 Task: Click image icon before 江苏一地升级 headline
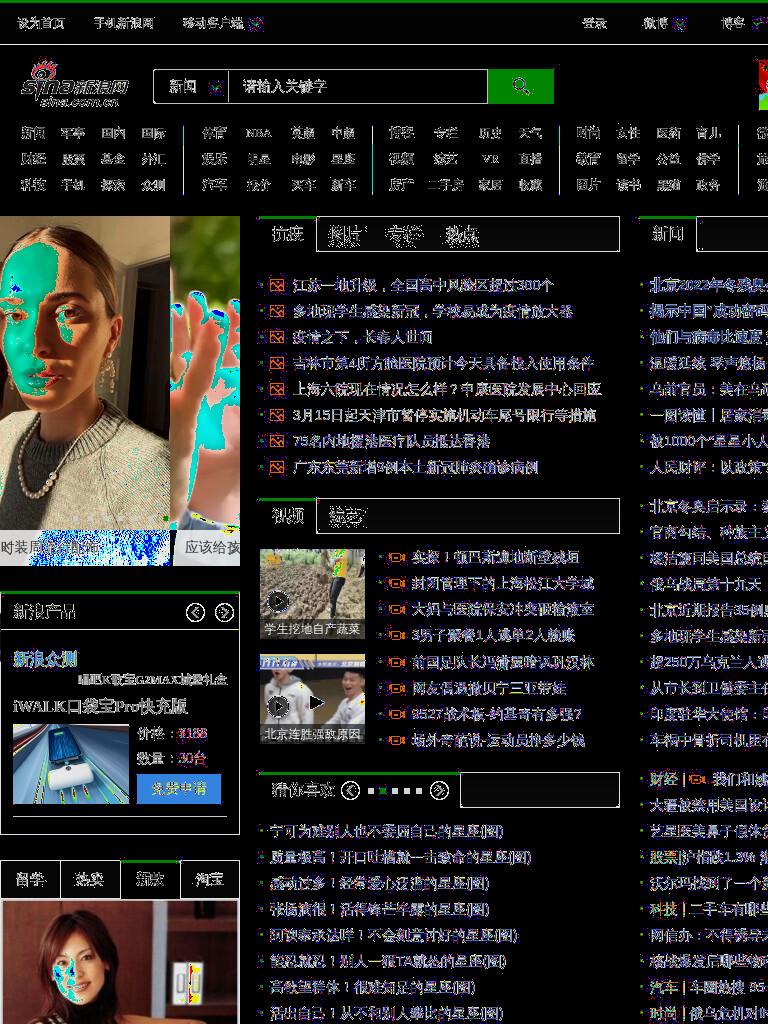click(x=277, y=285)
